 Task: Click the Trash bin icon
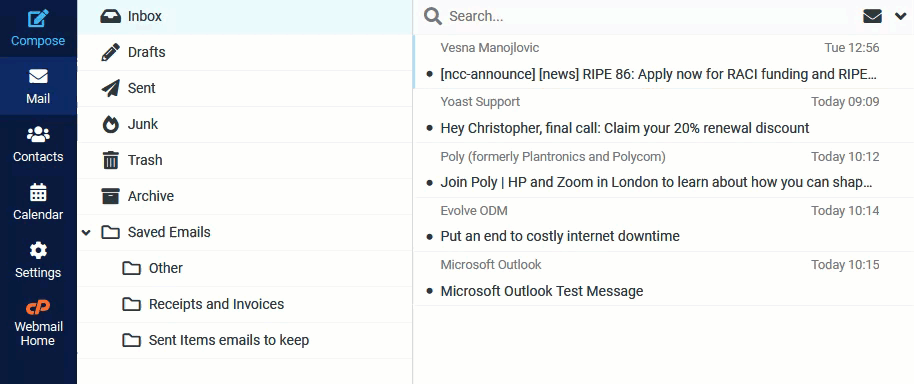click(x=110, y=160)
